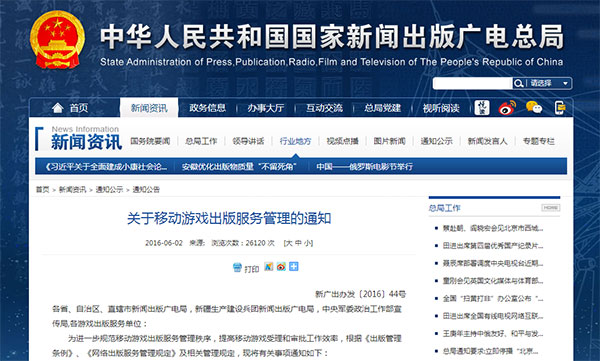Screen dimensions: 600x361
Task: Click the blue plus share icon
Action: (x=293, y=266)
